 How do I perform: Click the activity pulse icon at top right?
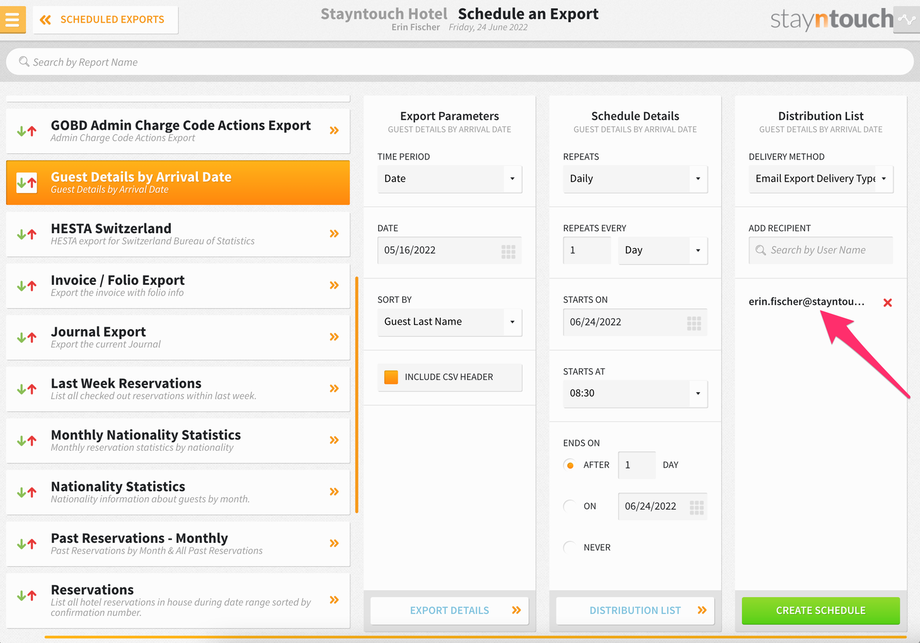907,19
